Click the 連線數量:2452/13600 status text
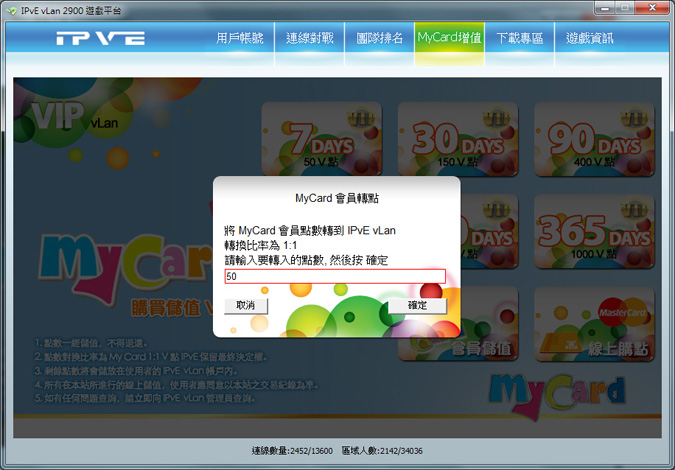 [x=292, y=451]
